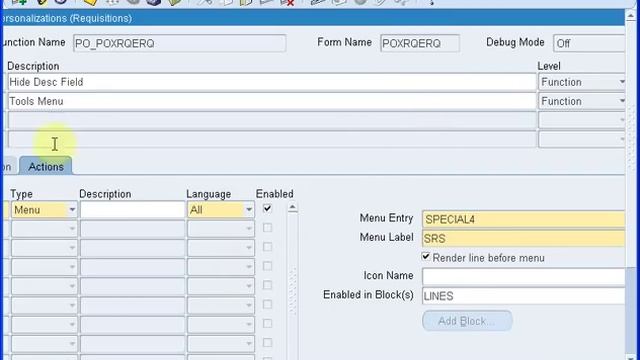Toggle Enabled checkbox on third action row
This screenshot has width=640, height=360.
click(267, 247)
